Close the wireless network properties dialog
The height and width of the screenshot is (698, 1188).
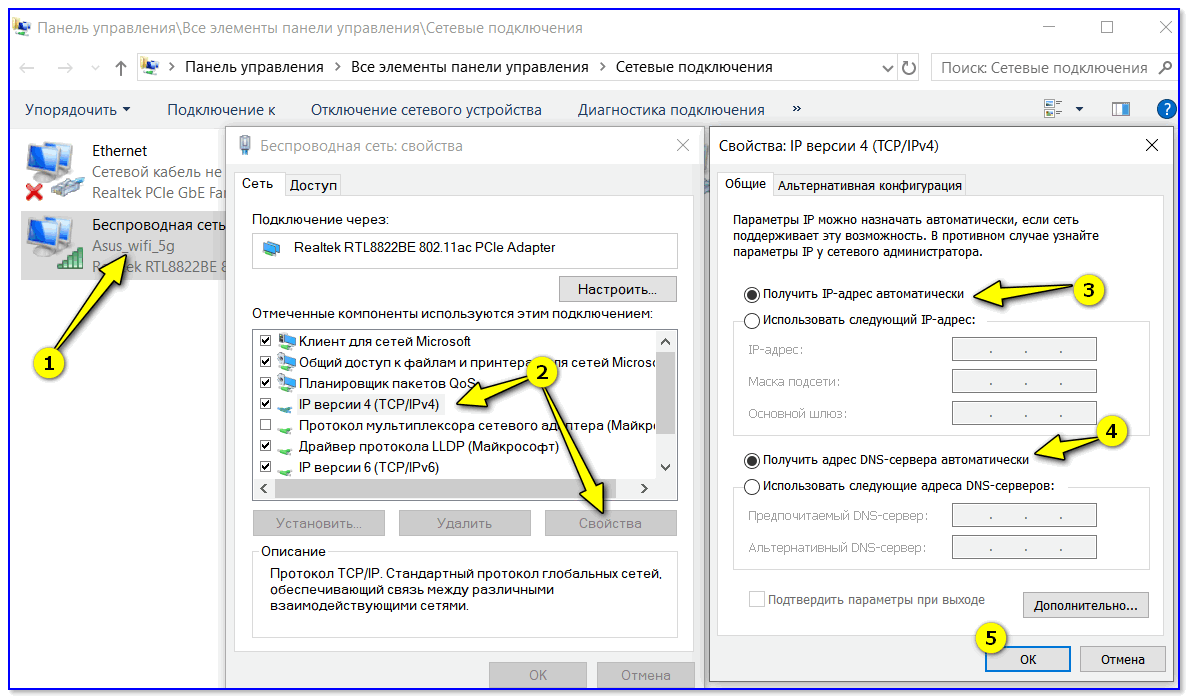pos(683,146)
